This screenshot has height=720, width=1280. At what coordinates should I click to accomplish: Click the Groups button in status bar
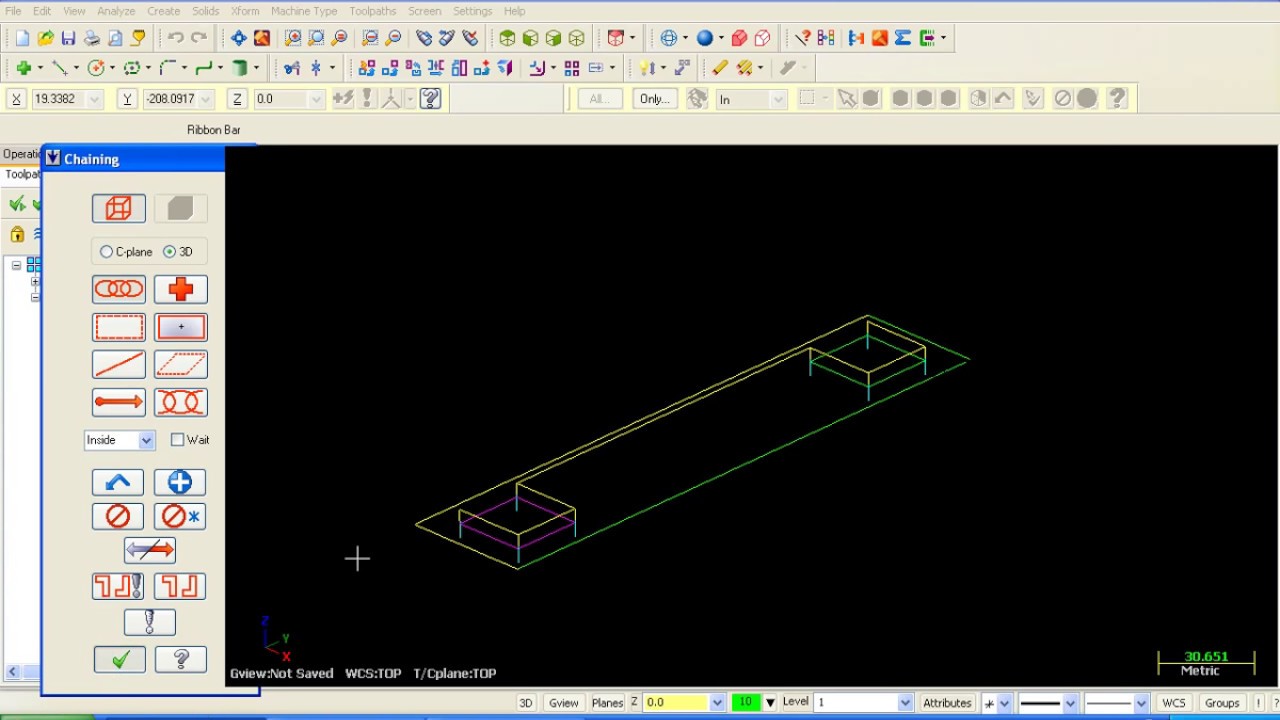pyautogui.click(x=1222, y=703)
